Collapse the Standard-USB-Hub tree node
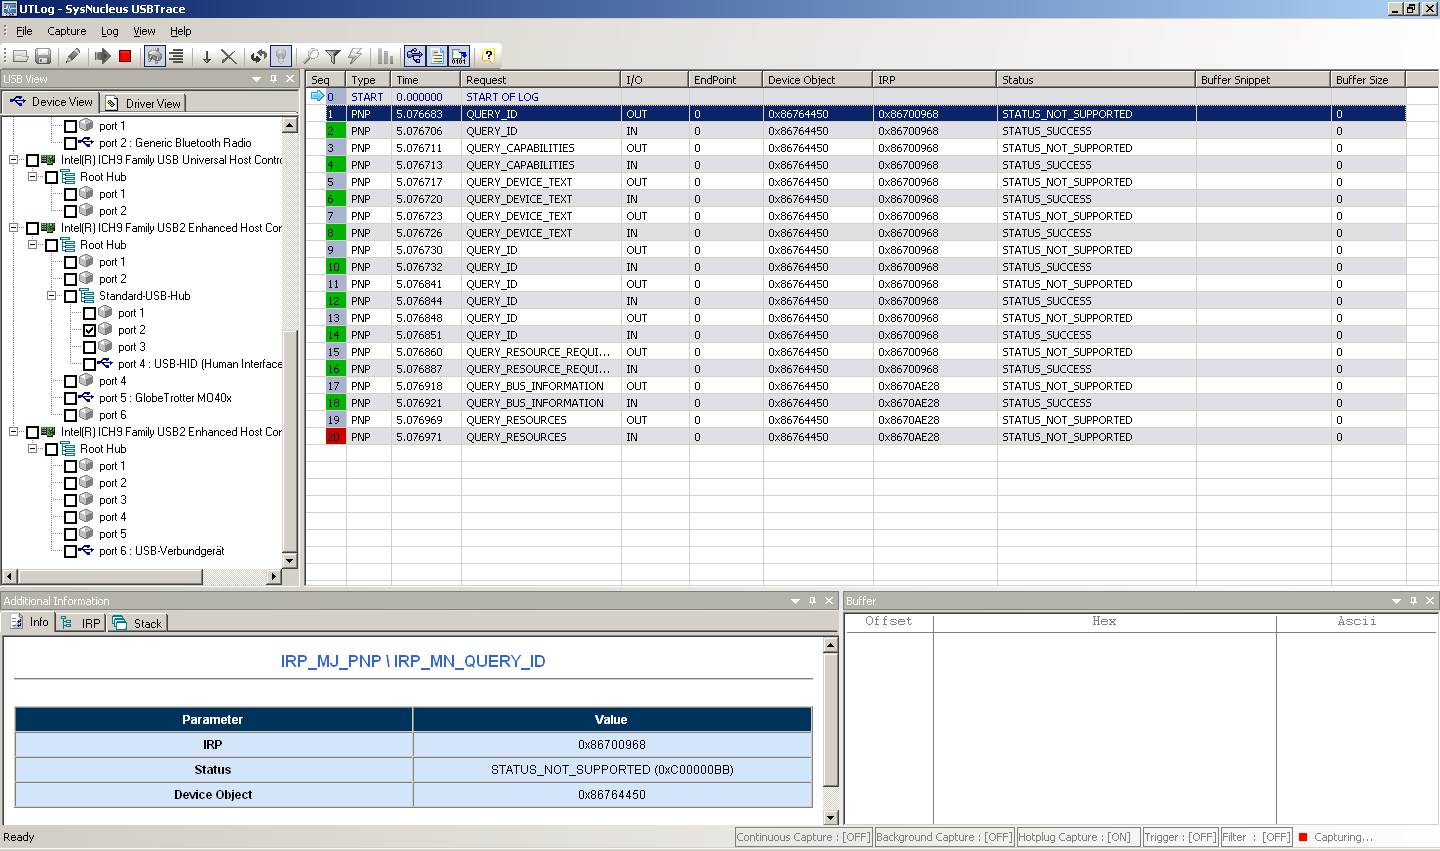 click(52, 296)
